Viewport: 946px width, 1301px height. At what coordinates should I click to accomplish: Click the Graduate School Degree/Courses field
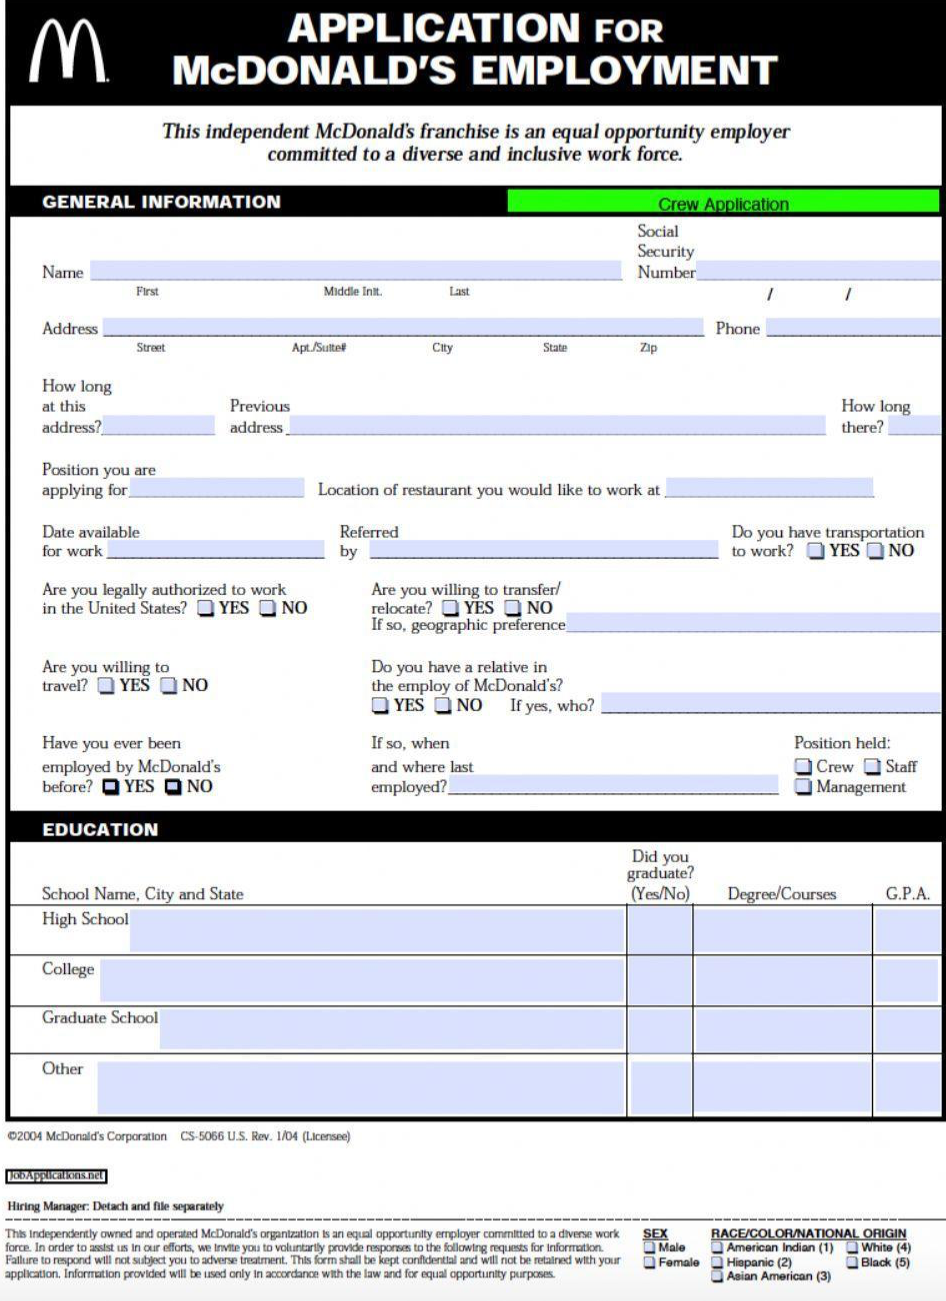point(782,1029)
